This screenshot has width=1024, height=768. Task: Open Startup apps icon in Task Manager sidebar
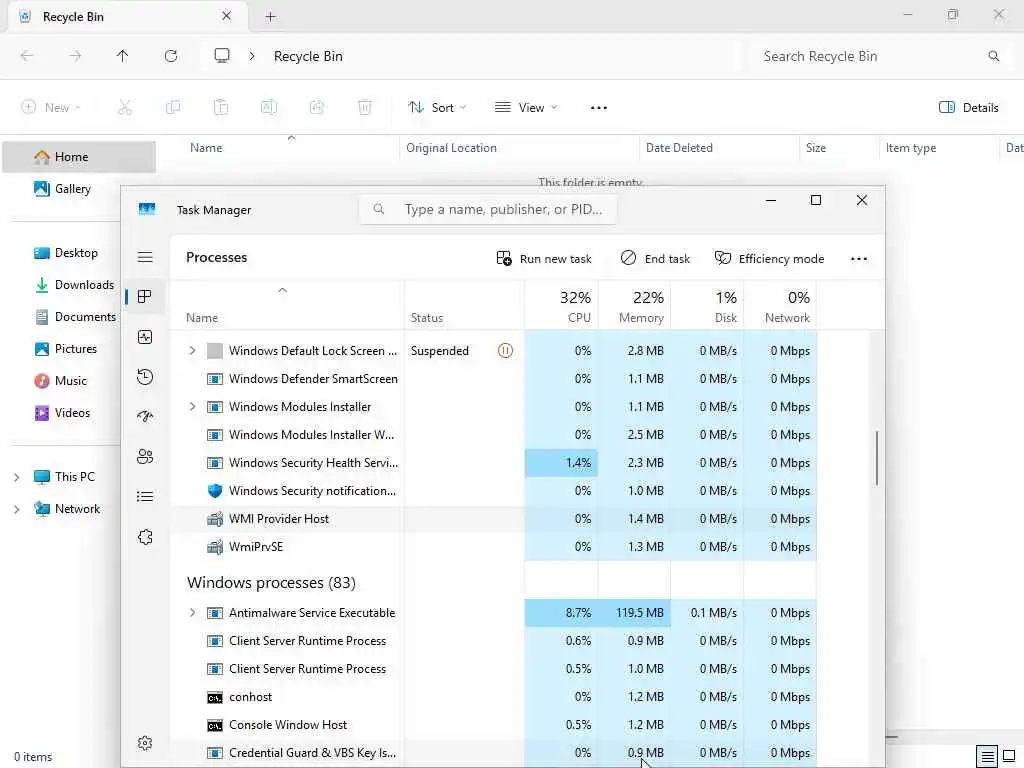point(145,416)
